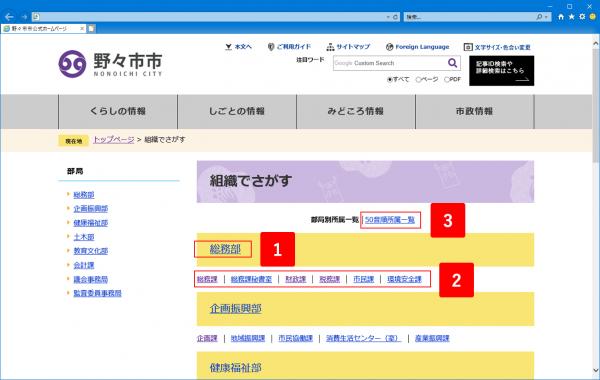This screenshot has width=600, height=380.
Task: Open the 税務課 link
Action: [x=329, y=279]
